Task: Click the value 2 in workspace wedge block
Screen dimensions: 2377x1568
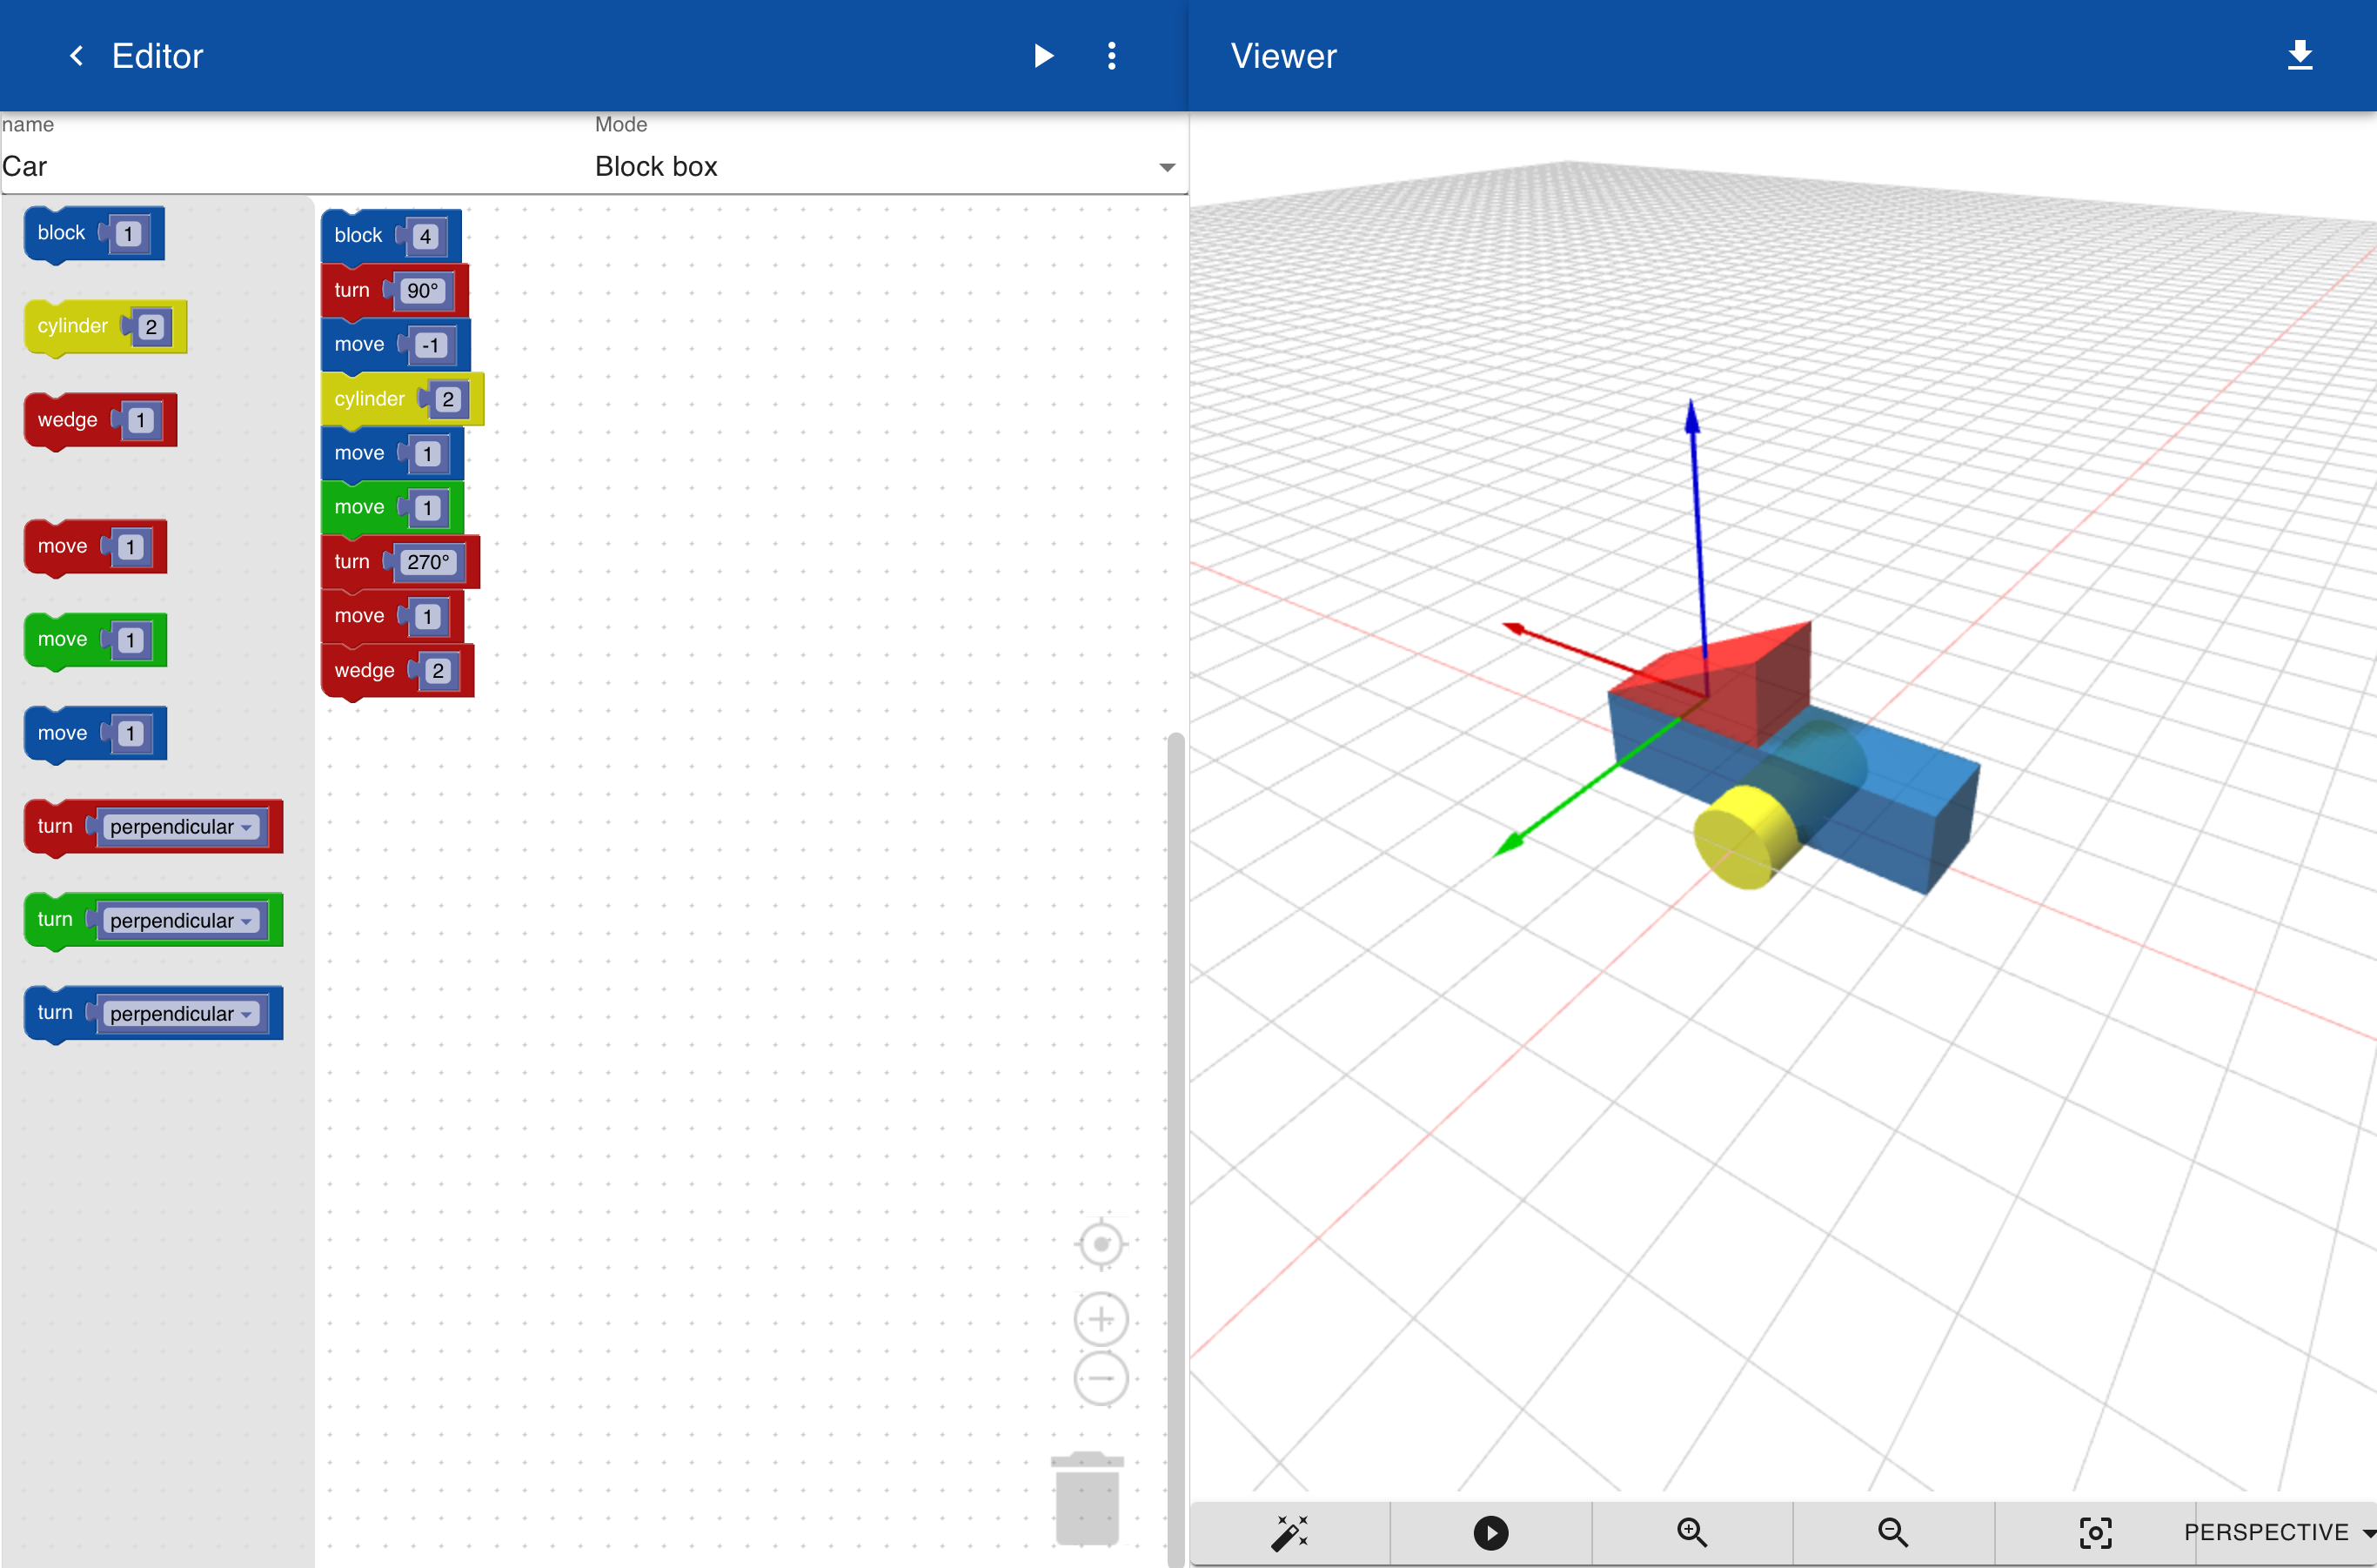Action: (x=438, y=671)
